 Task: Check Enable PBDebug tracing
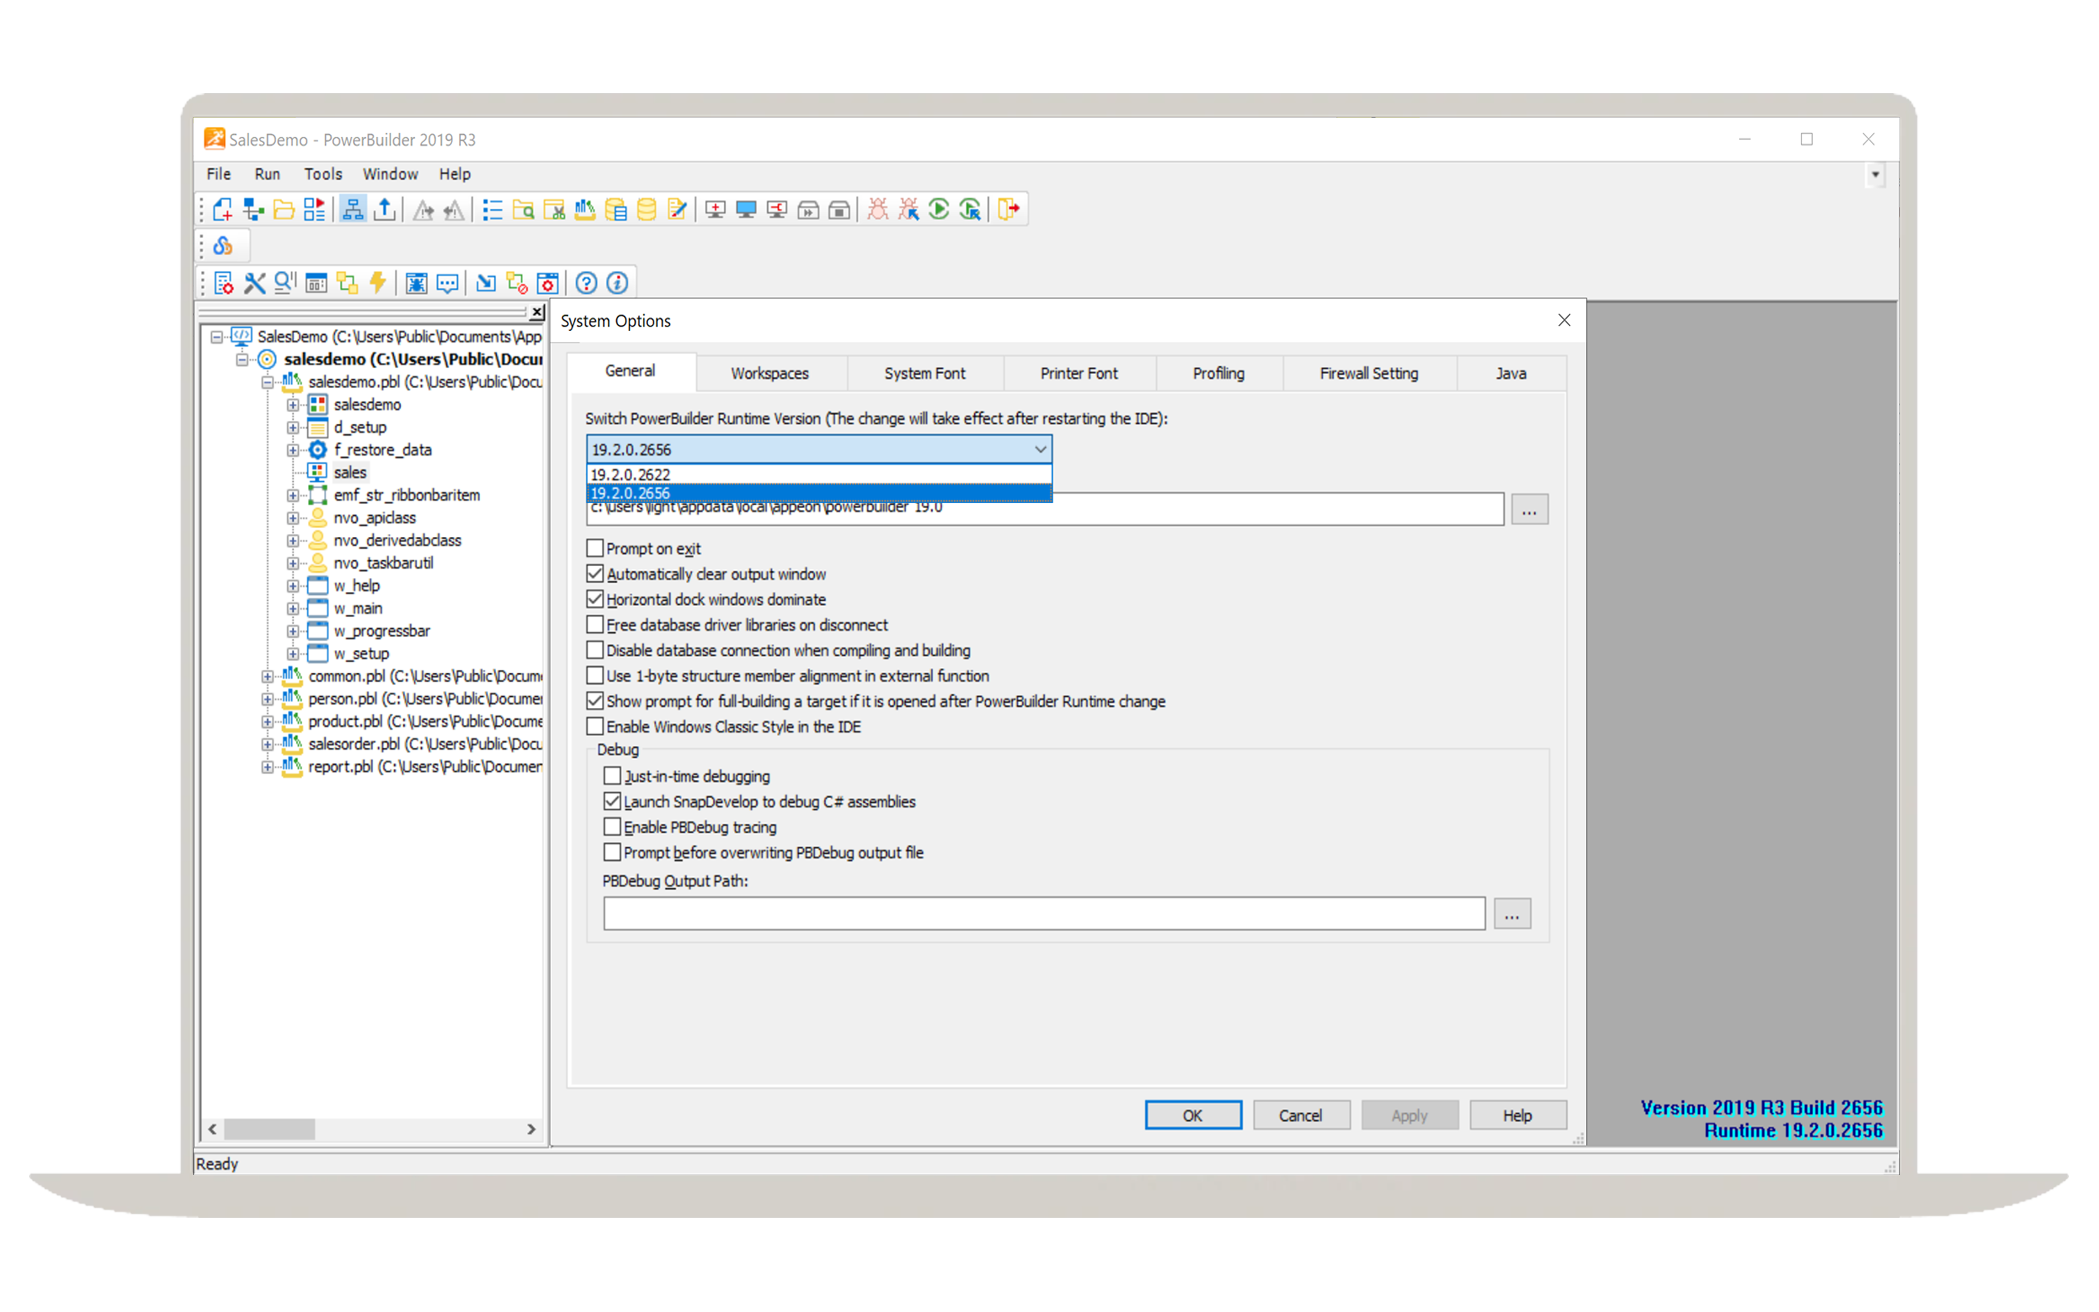coord(612,827)
